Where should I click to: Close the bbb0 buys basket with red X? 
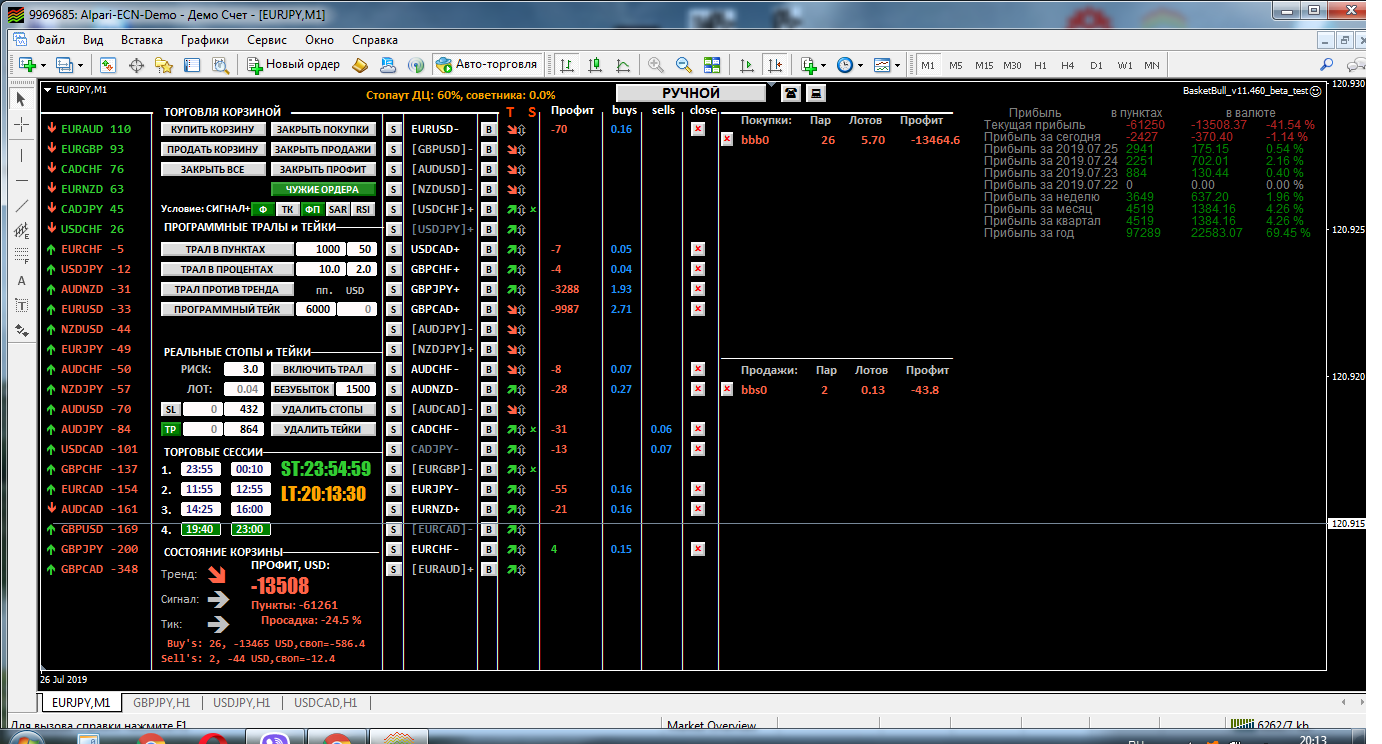[727, 140]
